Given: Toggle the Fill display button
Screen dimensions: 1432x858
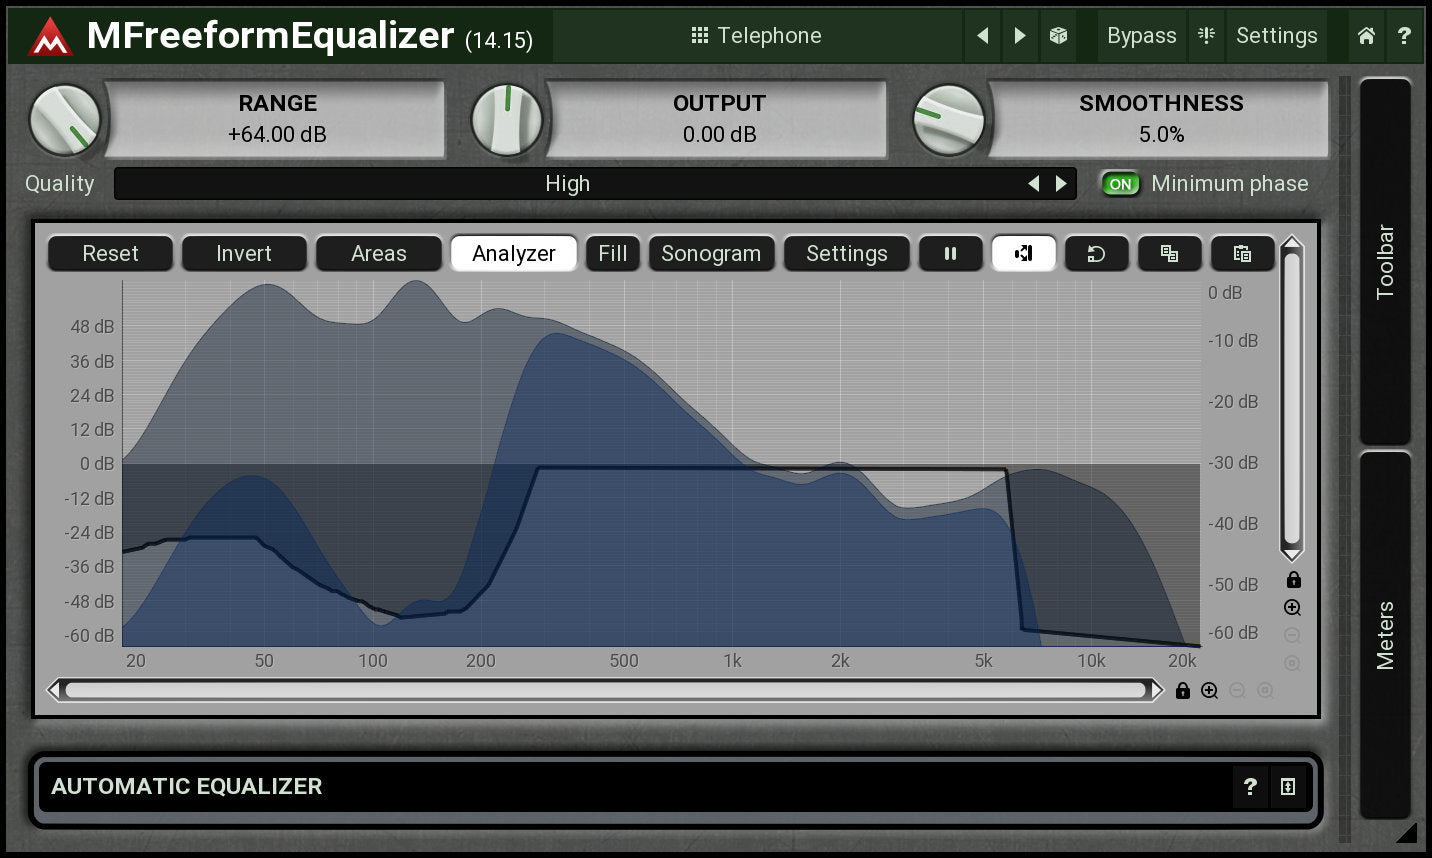Looking at the screenshot, I should (x=612, y=254).
